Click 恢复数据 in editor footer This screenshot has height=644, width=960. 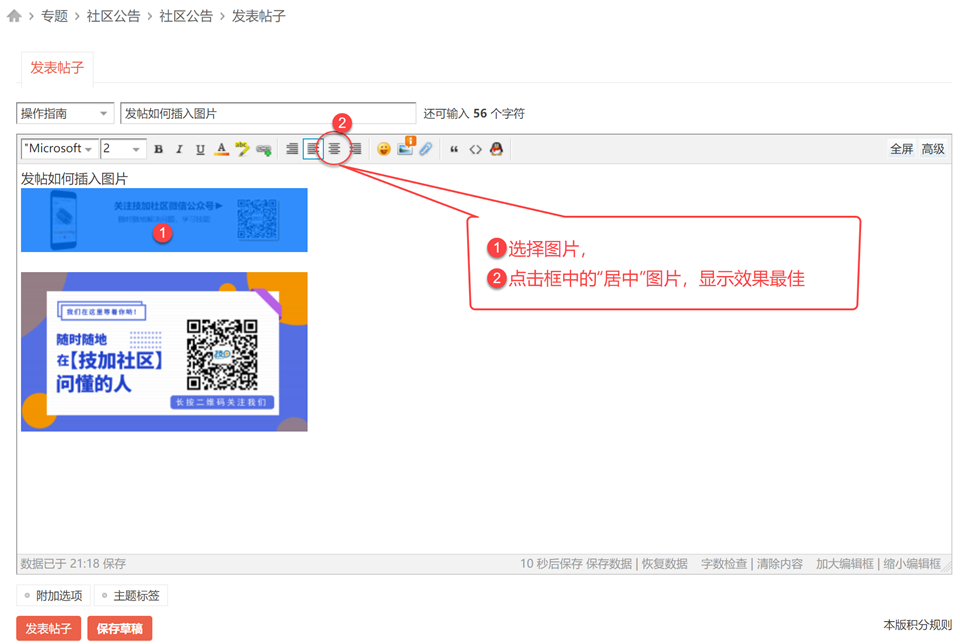[x=664, y=564]
